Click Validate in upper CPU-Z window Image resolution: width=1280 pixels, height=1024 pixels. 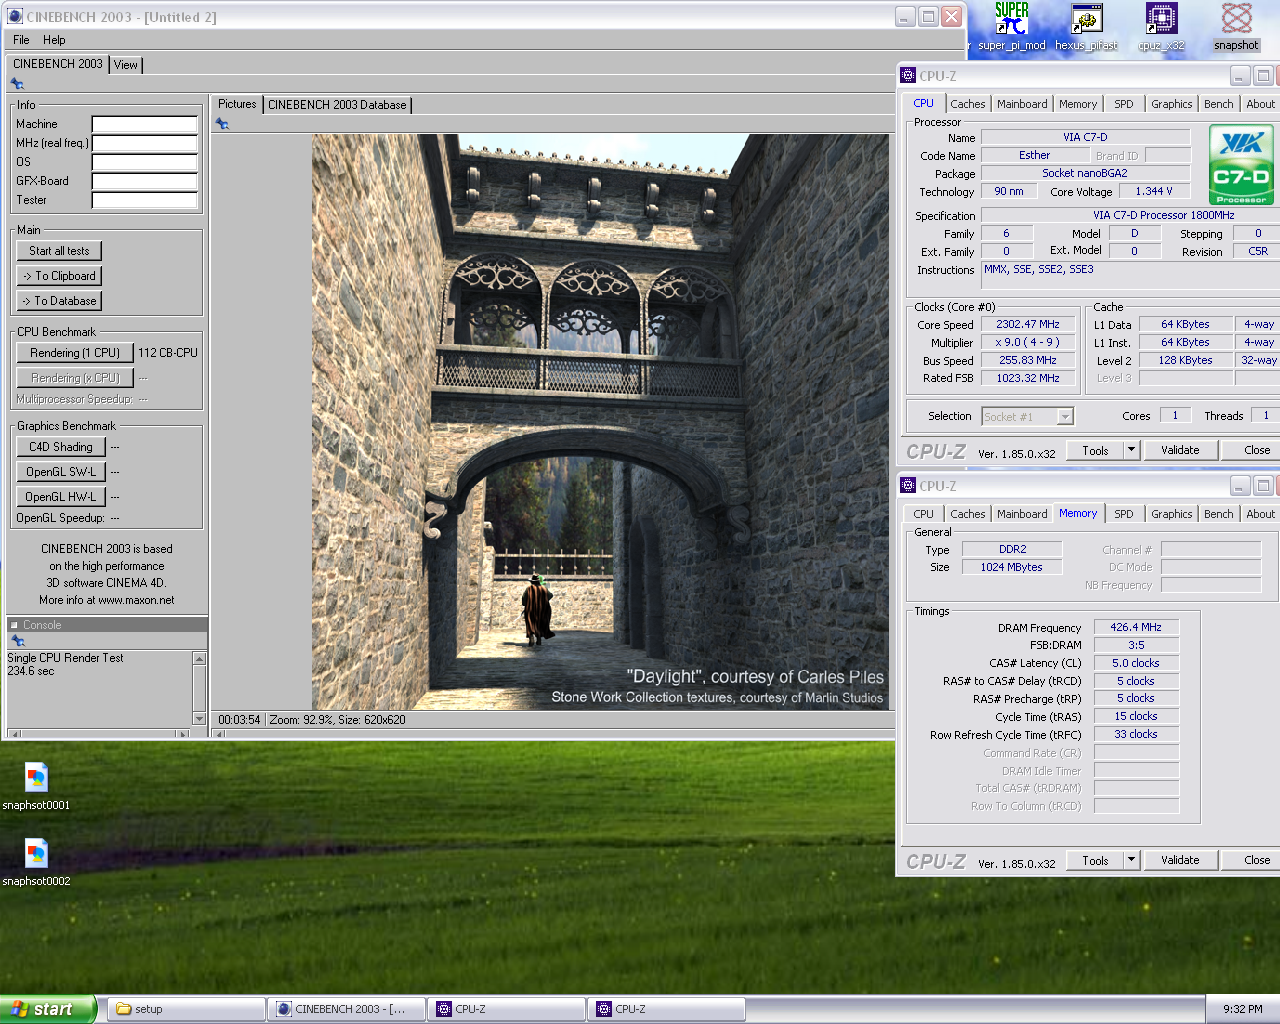1180,450
